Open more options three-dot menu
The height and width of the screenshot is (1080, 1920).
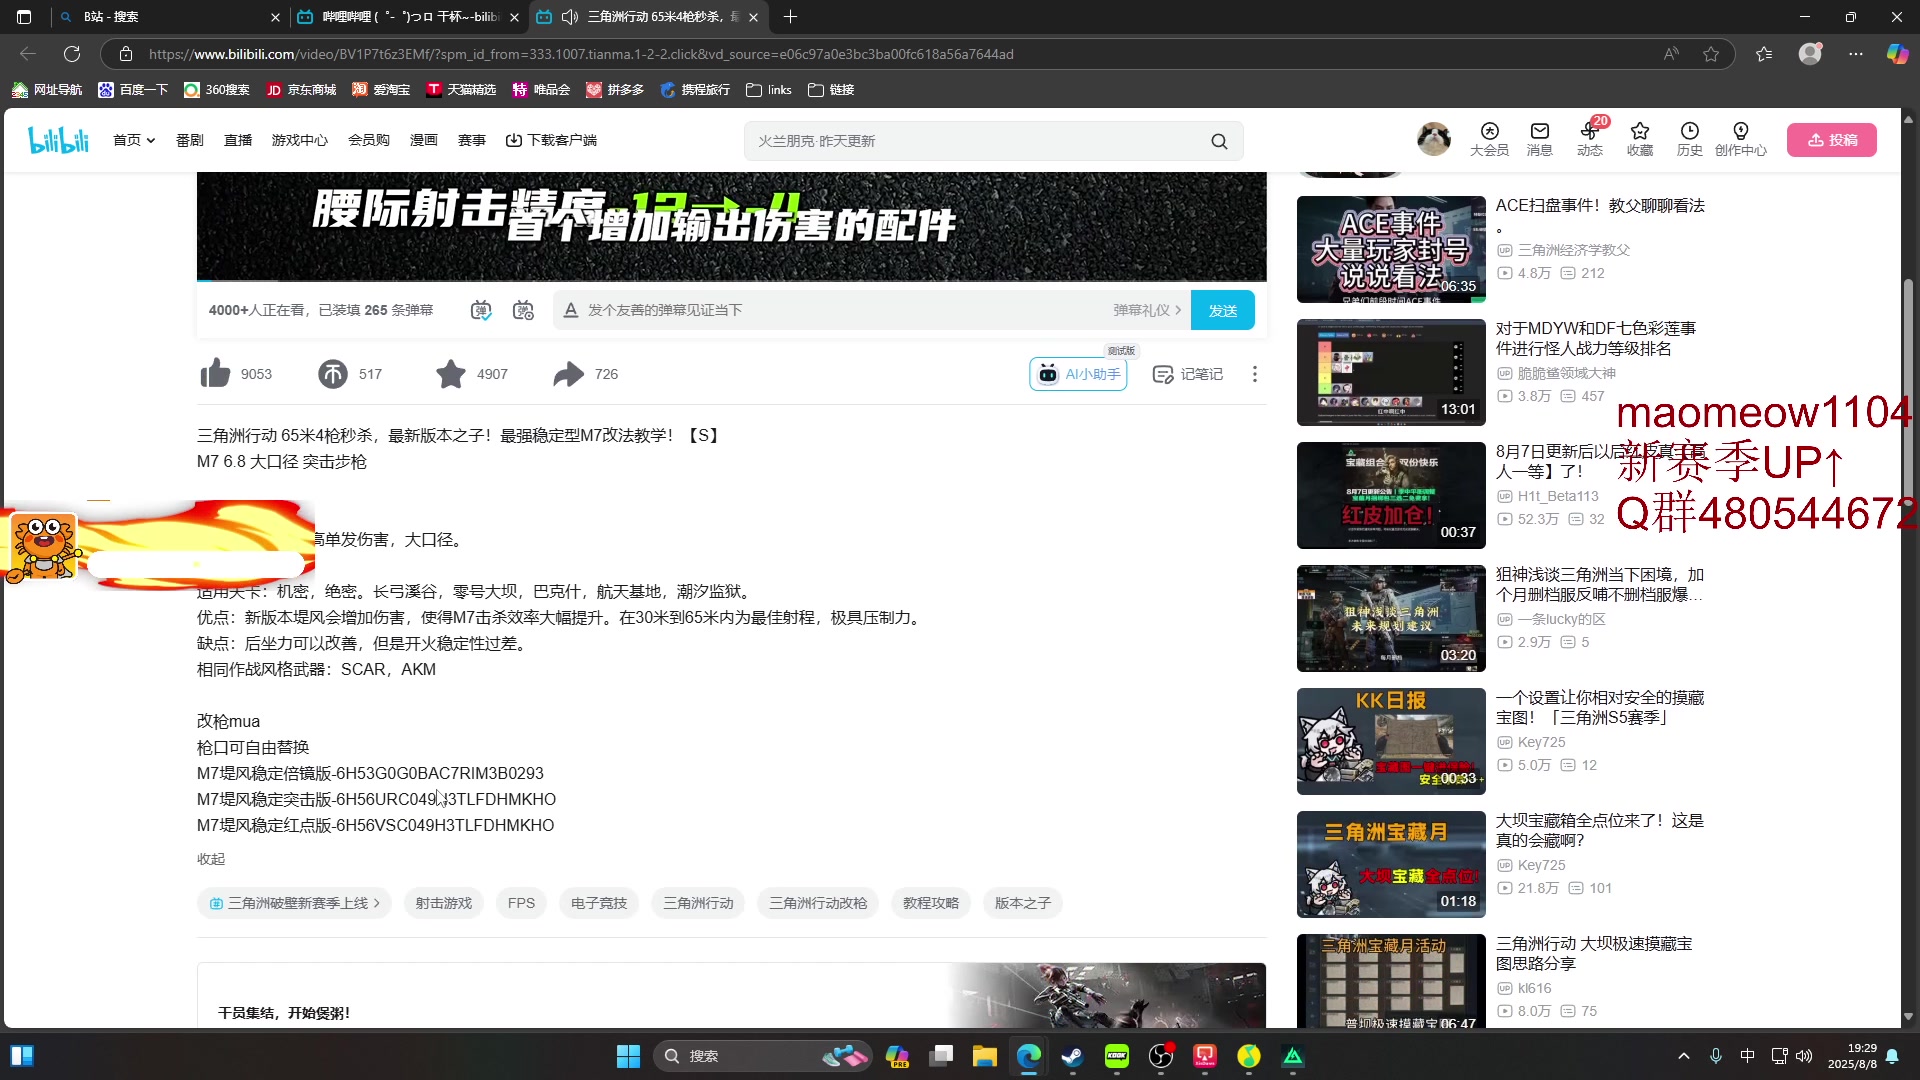(1255, 374)
